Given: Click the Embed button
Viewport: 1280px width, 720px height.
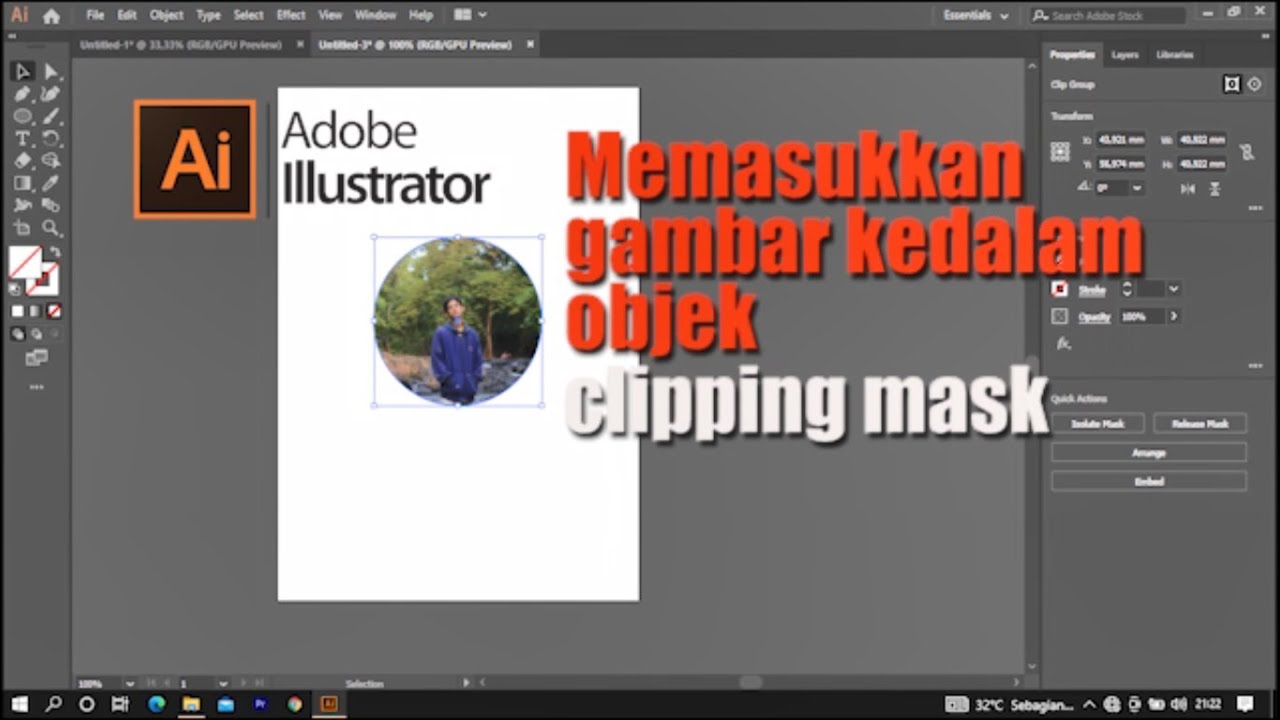Looking at the screenshot, I should tap(1149, 481).
